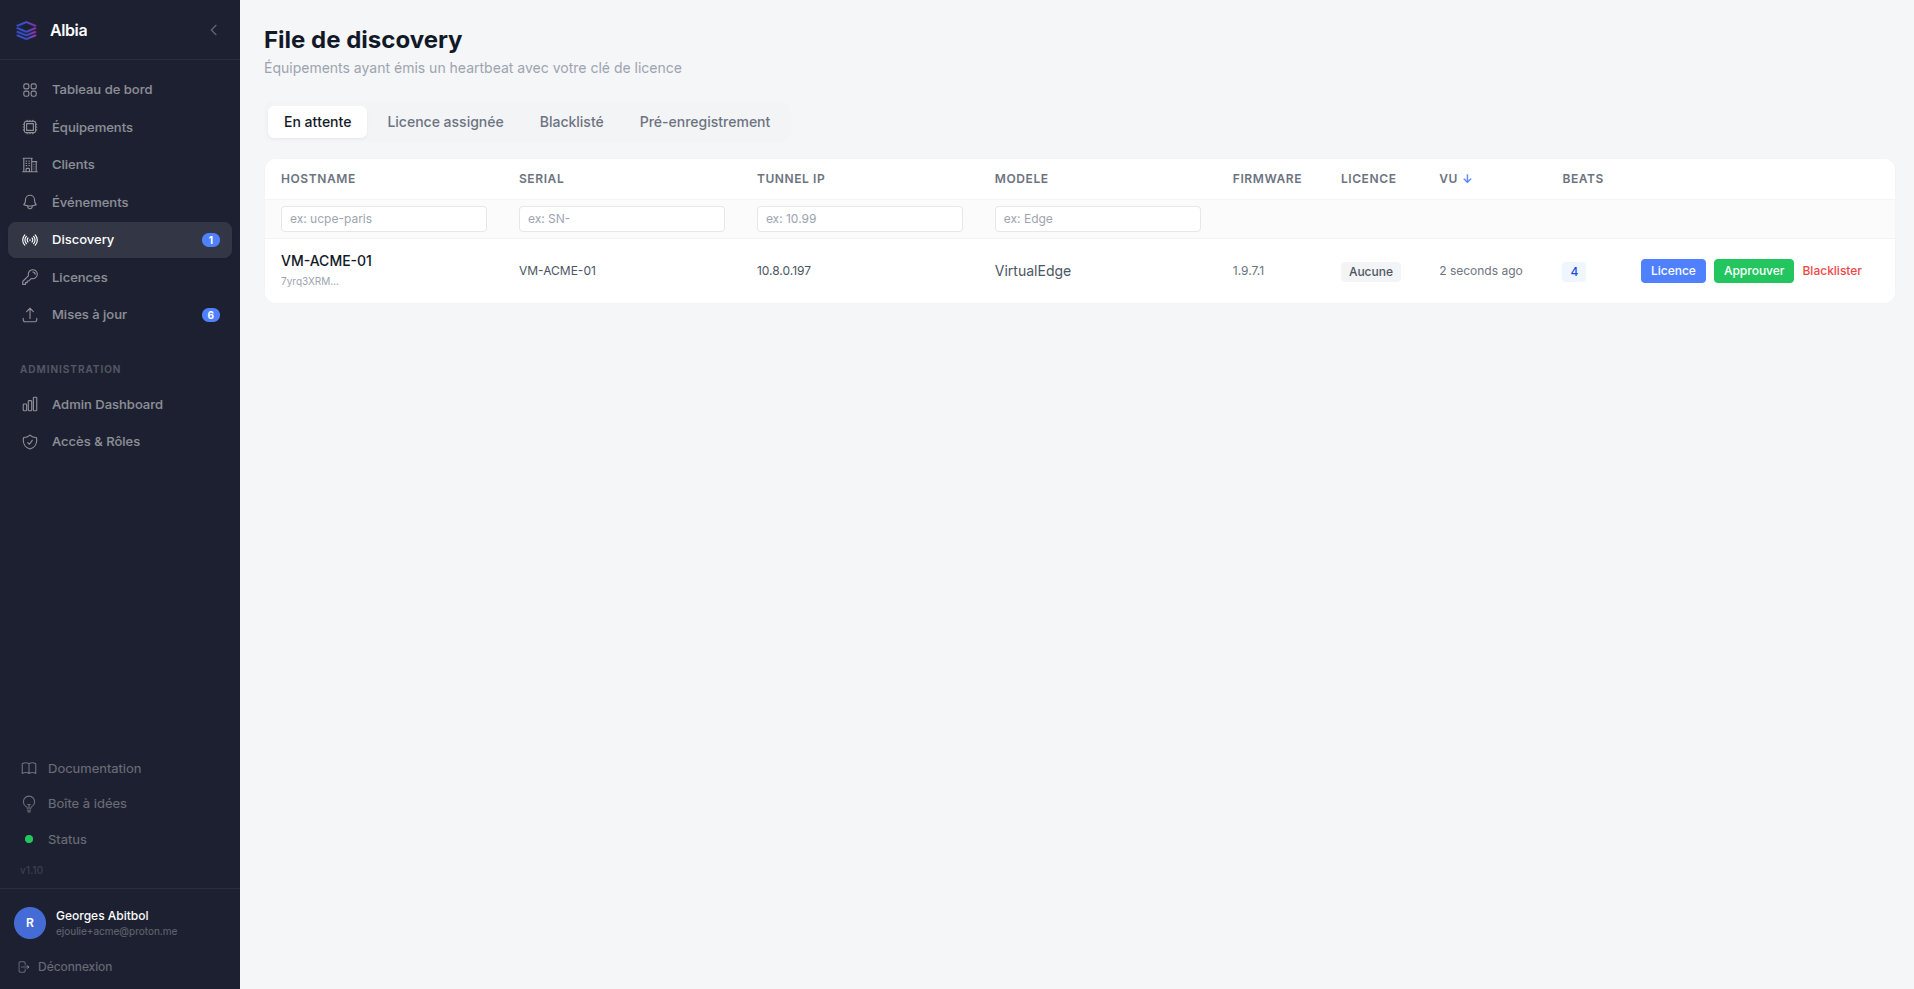Open Clients building icon

[30, 165]
